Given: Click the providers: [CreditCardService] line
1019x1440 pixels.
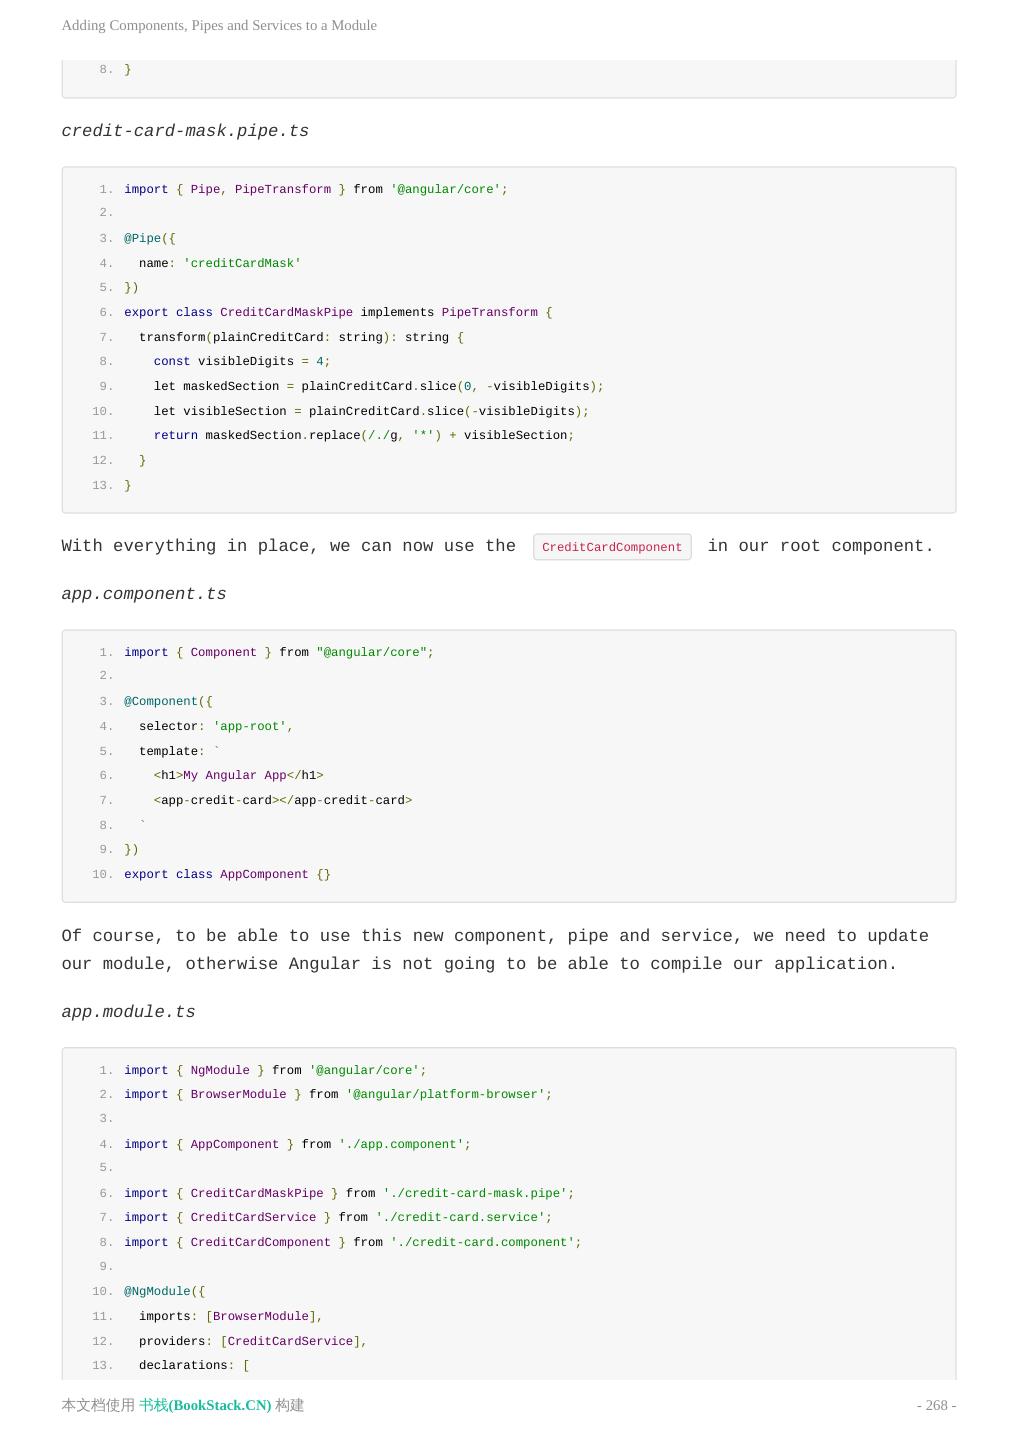Looking at the screenshot, I should 252,1341.
